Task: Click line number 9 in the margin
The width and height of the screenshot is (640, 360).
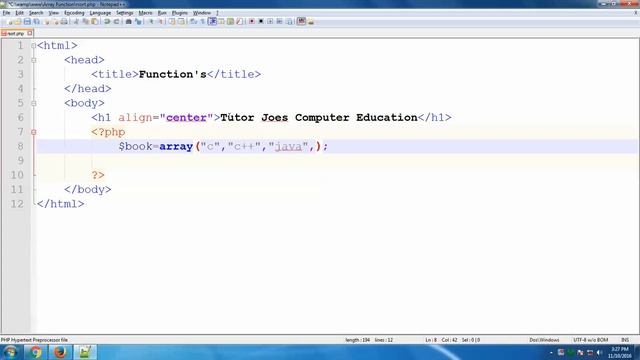Action: pyautogui.click(x=20, y=161)
